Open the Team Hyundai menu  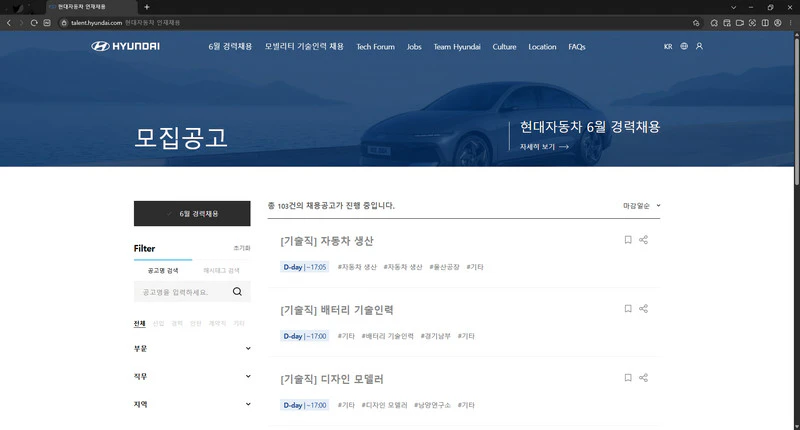[457, 46]
